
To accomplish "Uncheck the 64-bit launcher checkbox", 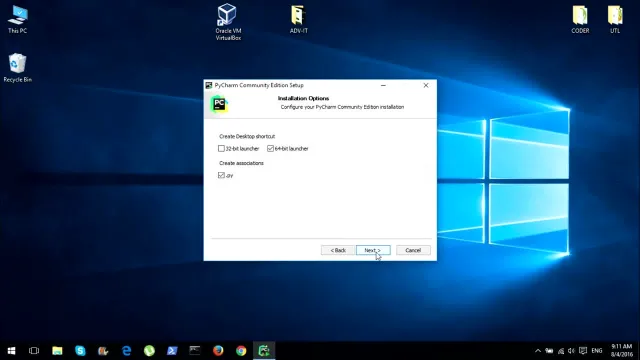I will [270, 149].
